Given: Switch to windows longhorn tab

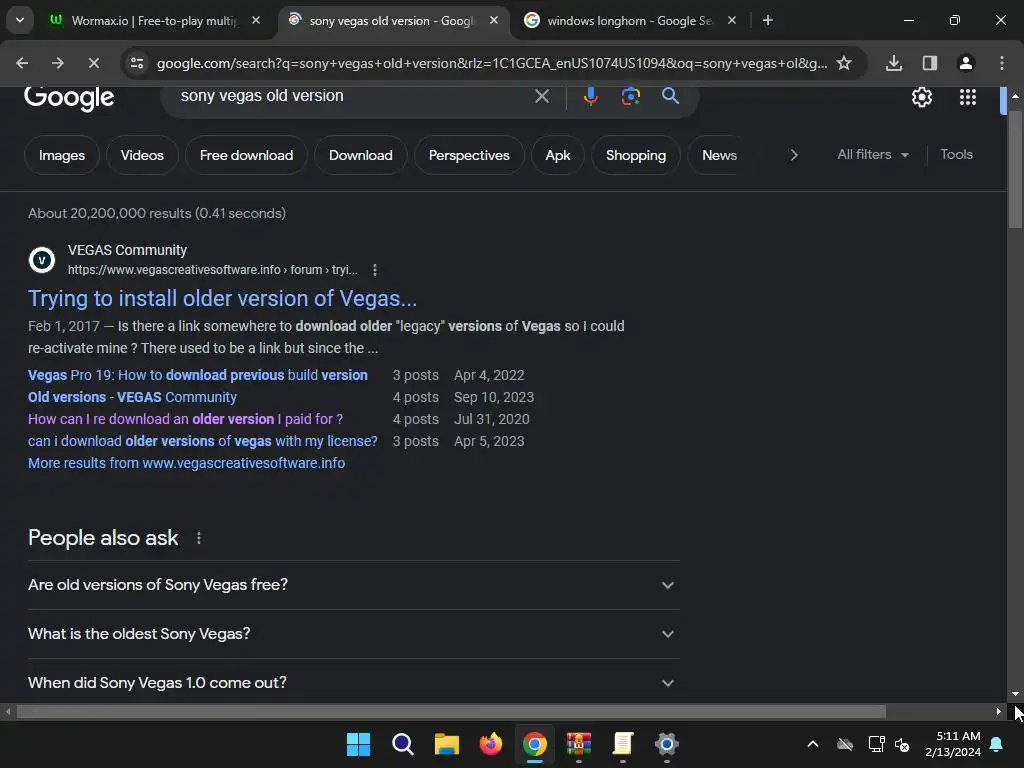Looking at the screenshot, I should [x=629, y=21].
